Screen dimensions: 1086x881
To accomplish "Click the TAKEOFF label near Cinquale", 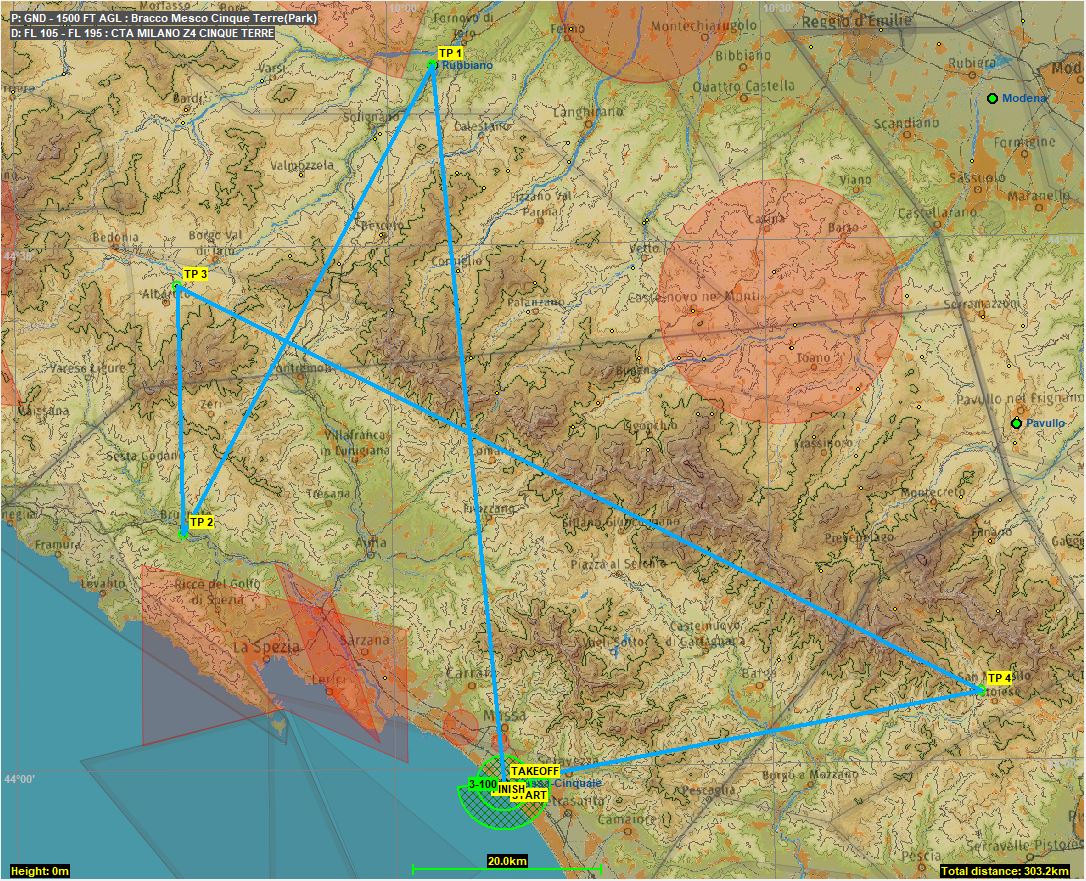I will coord(534,771).
